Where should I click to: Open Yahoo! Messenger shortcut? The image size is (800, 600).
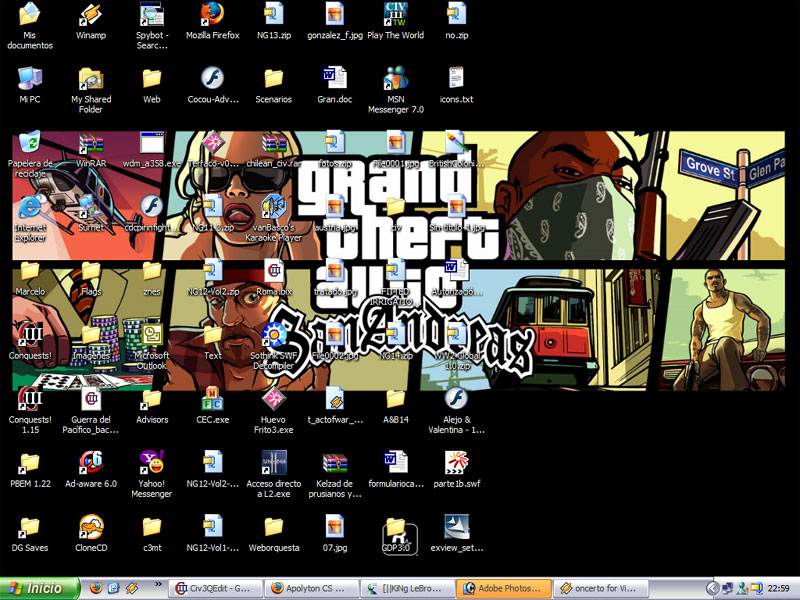pos(152,462)
